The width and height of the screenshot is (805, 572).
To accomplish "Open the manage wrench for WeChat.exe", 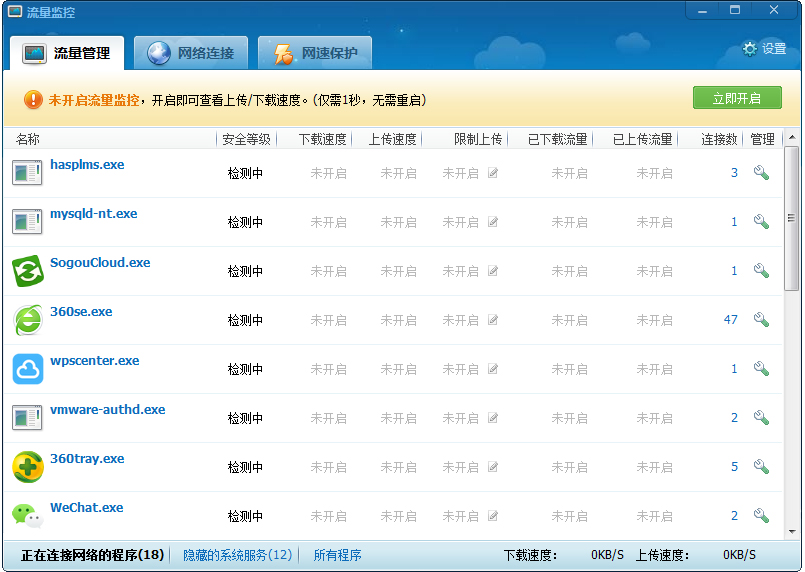I will [761, 516].
